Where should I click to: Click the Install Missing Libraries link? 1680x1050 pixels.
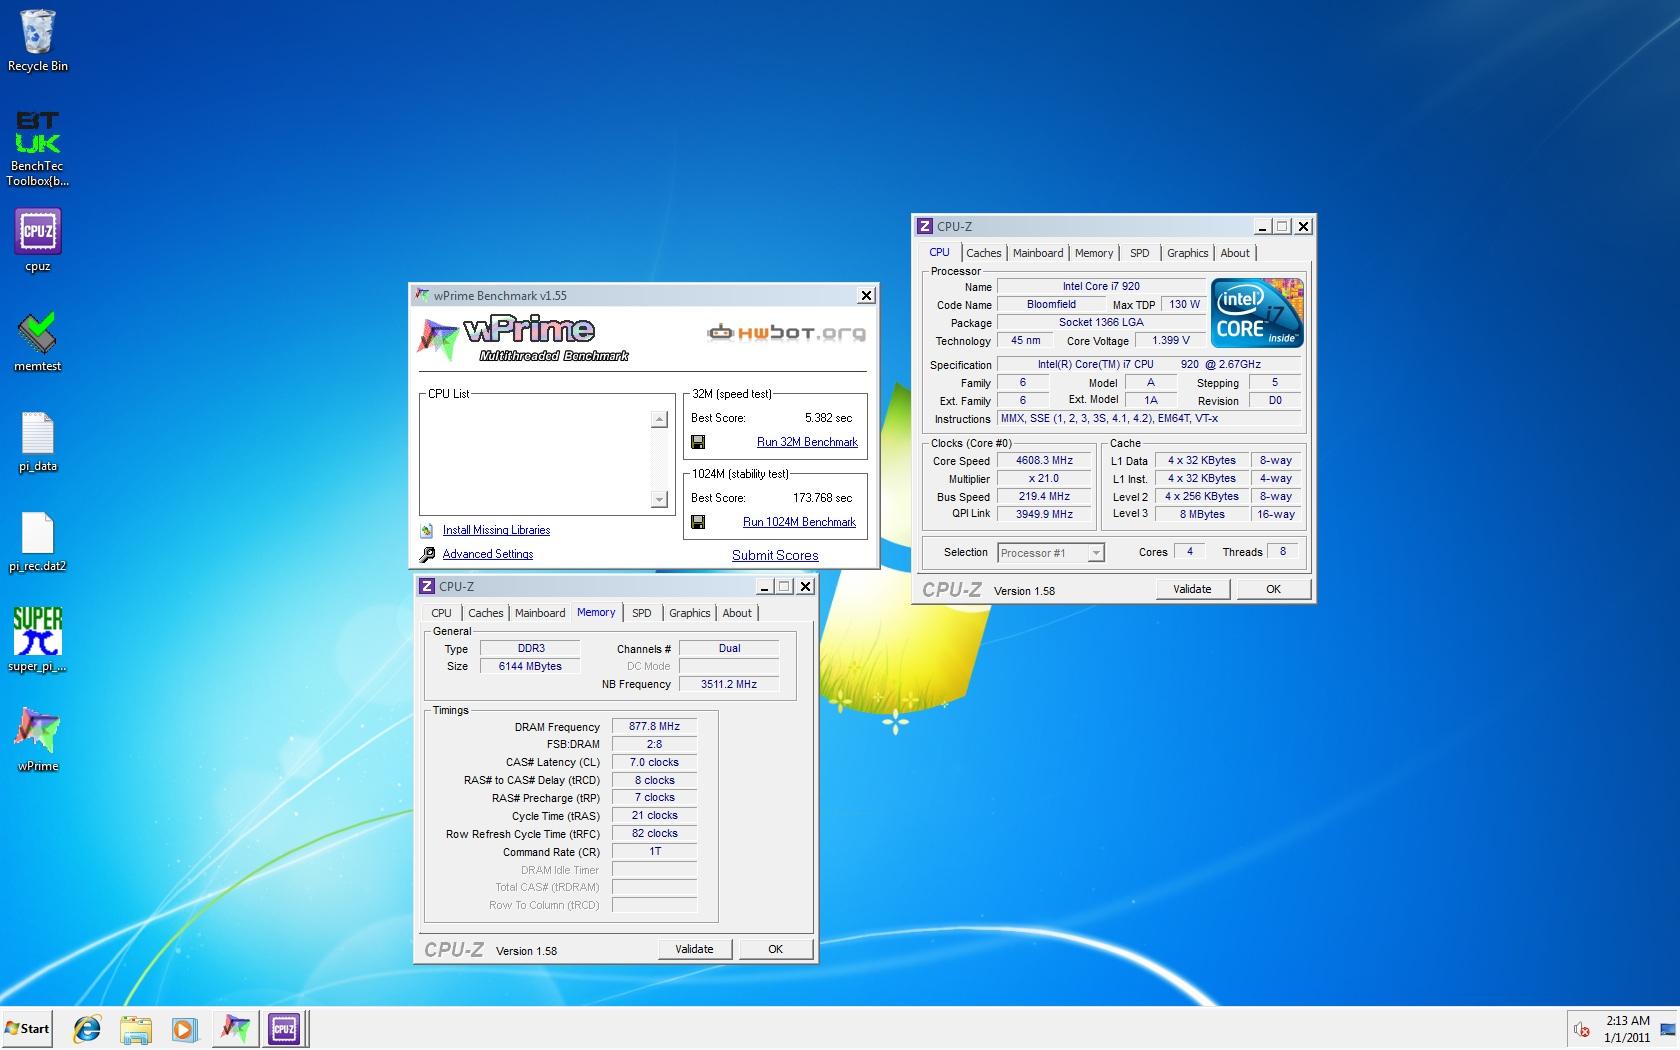tap(496, 531)
